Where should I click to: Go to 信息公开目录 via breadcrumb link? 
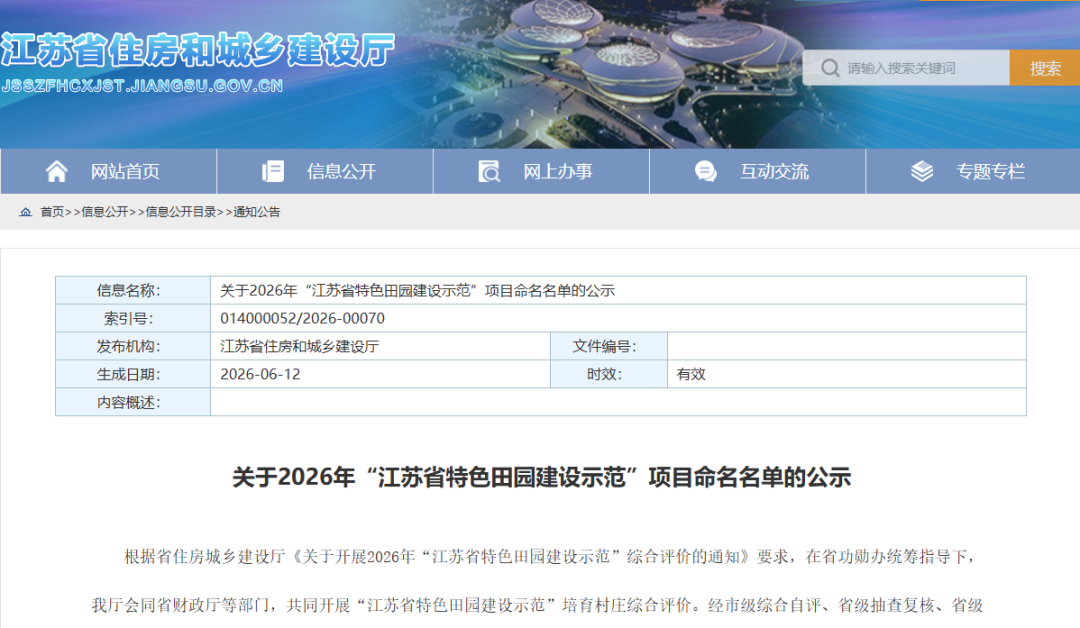(181, 212)
